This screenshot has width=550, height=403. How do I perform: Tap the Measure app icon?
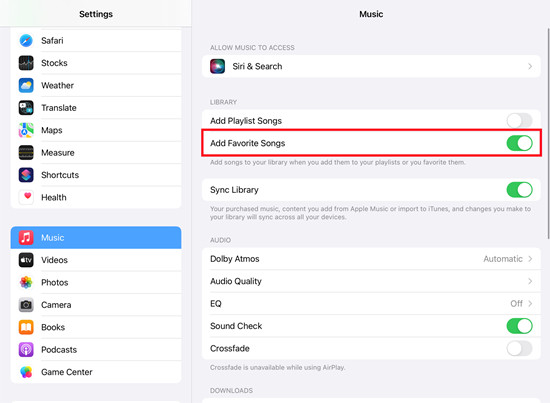click(26, 153)
